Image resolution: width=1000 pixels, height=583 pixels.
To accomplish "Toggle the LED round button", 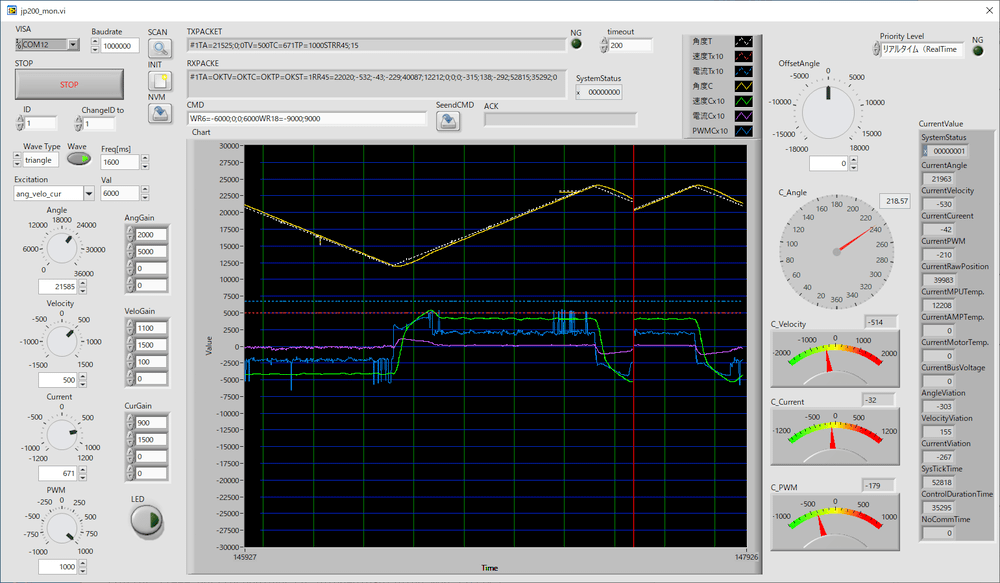I will pyautogui.click(x=146, y=519).
